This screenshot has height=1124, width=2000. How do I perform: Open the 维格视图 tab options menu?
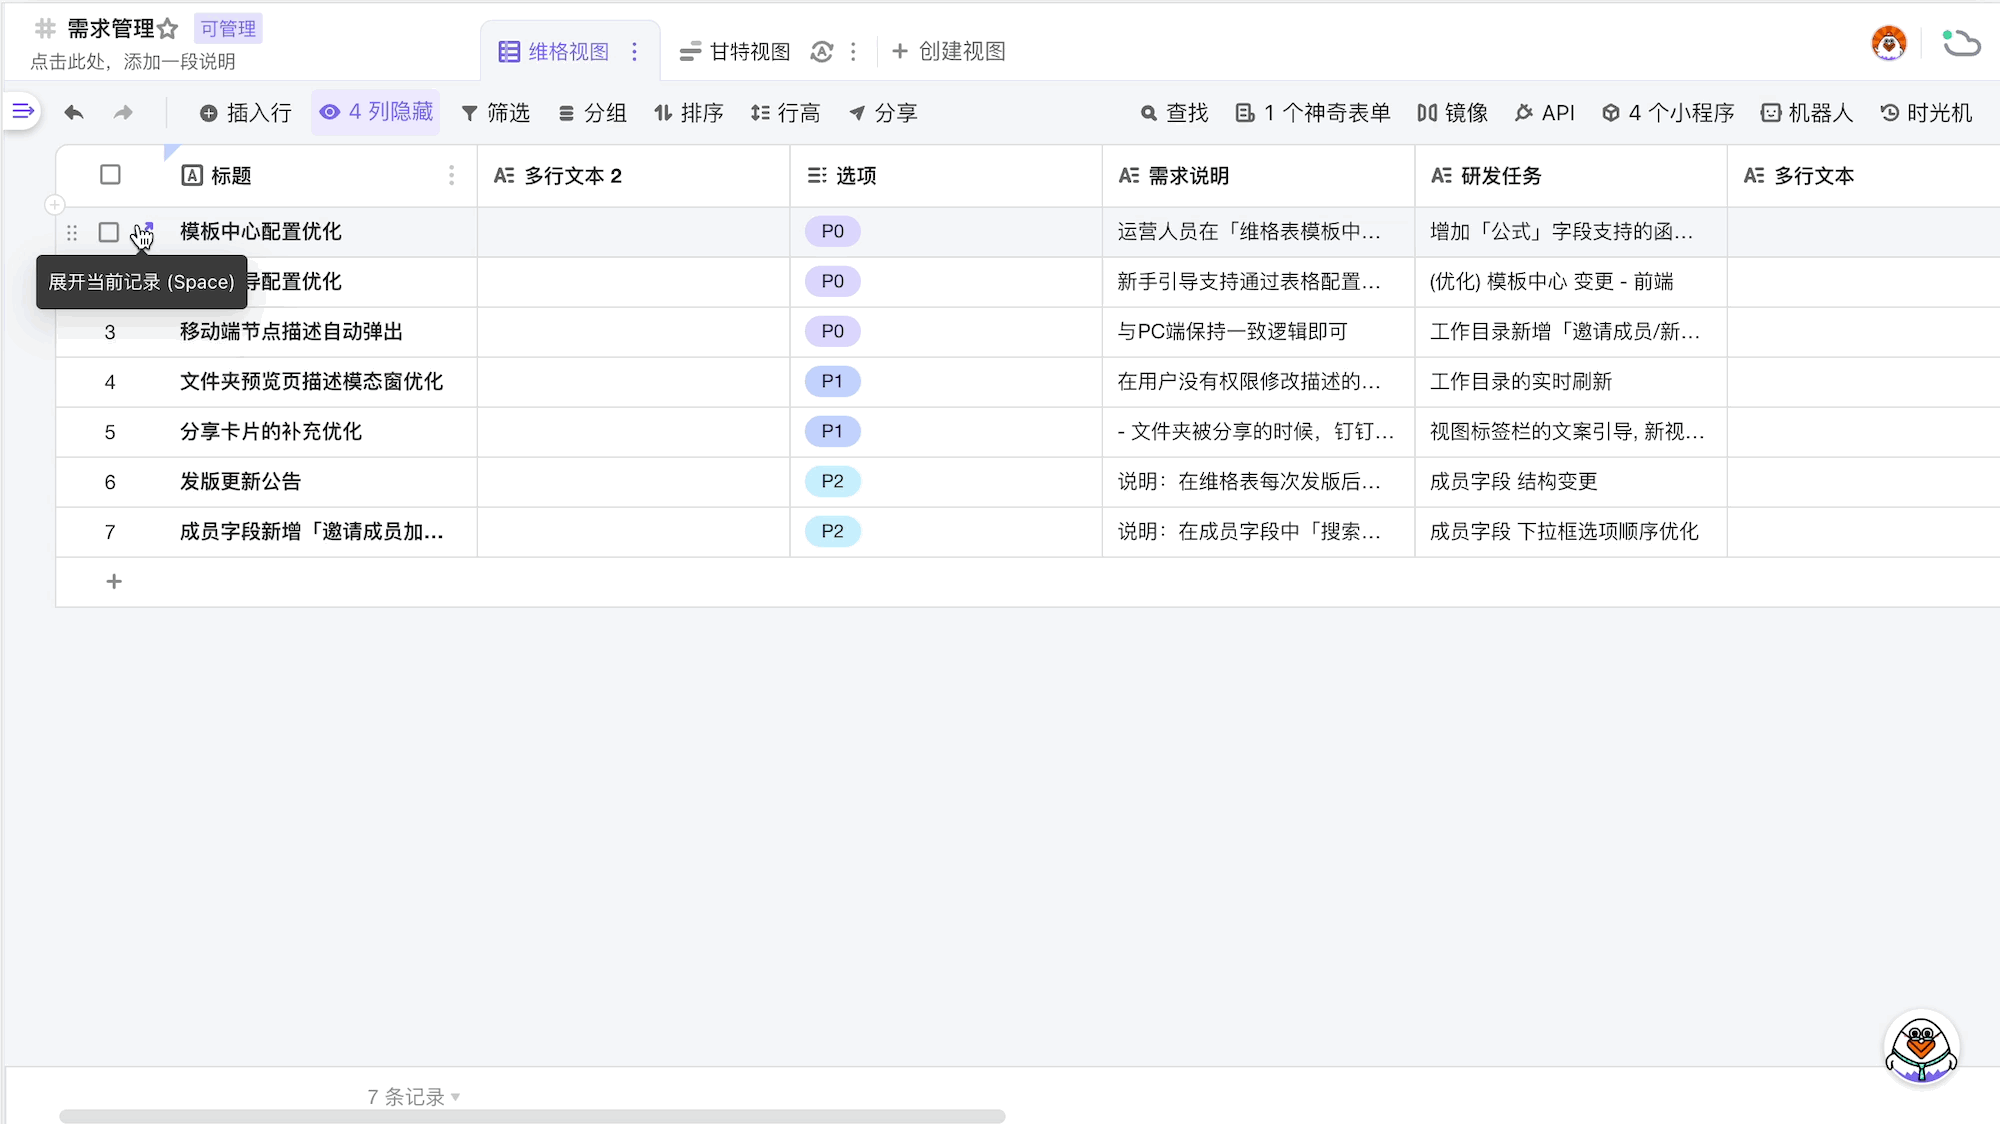click(x=635, y=52)
